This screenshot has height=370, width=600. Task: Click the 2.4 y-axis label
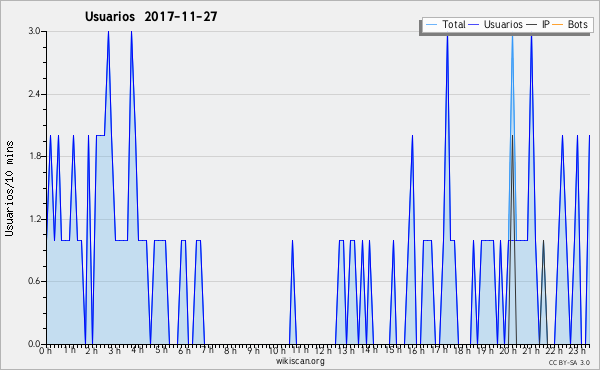pos(34,94)
